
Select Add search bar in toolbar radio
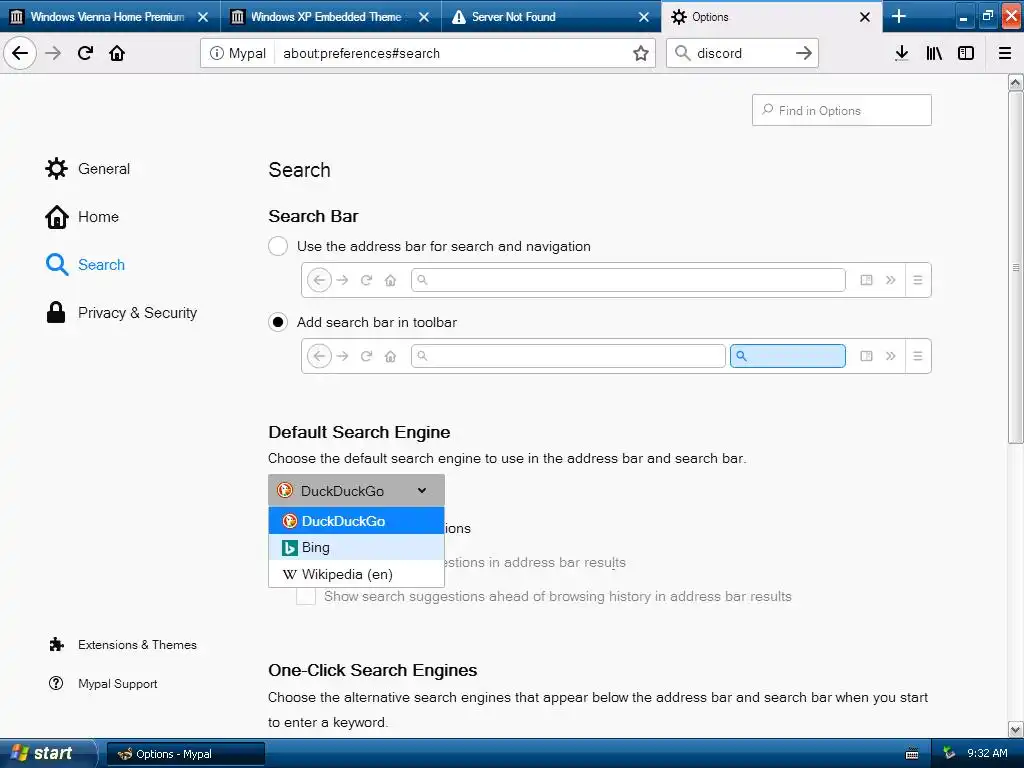click(x=278, y=322)
